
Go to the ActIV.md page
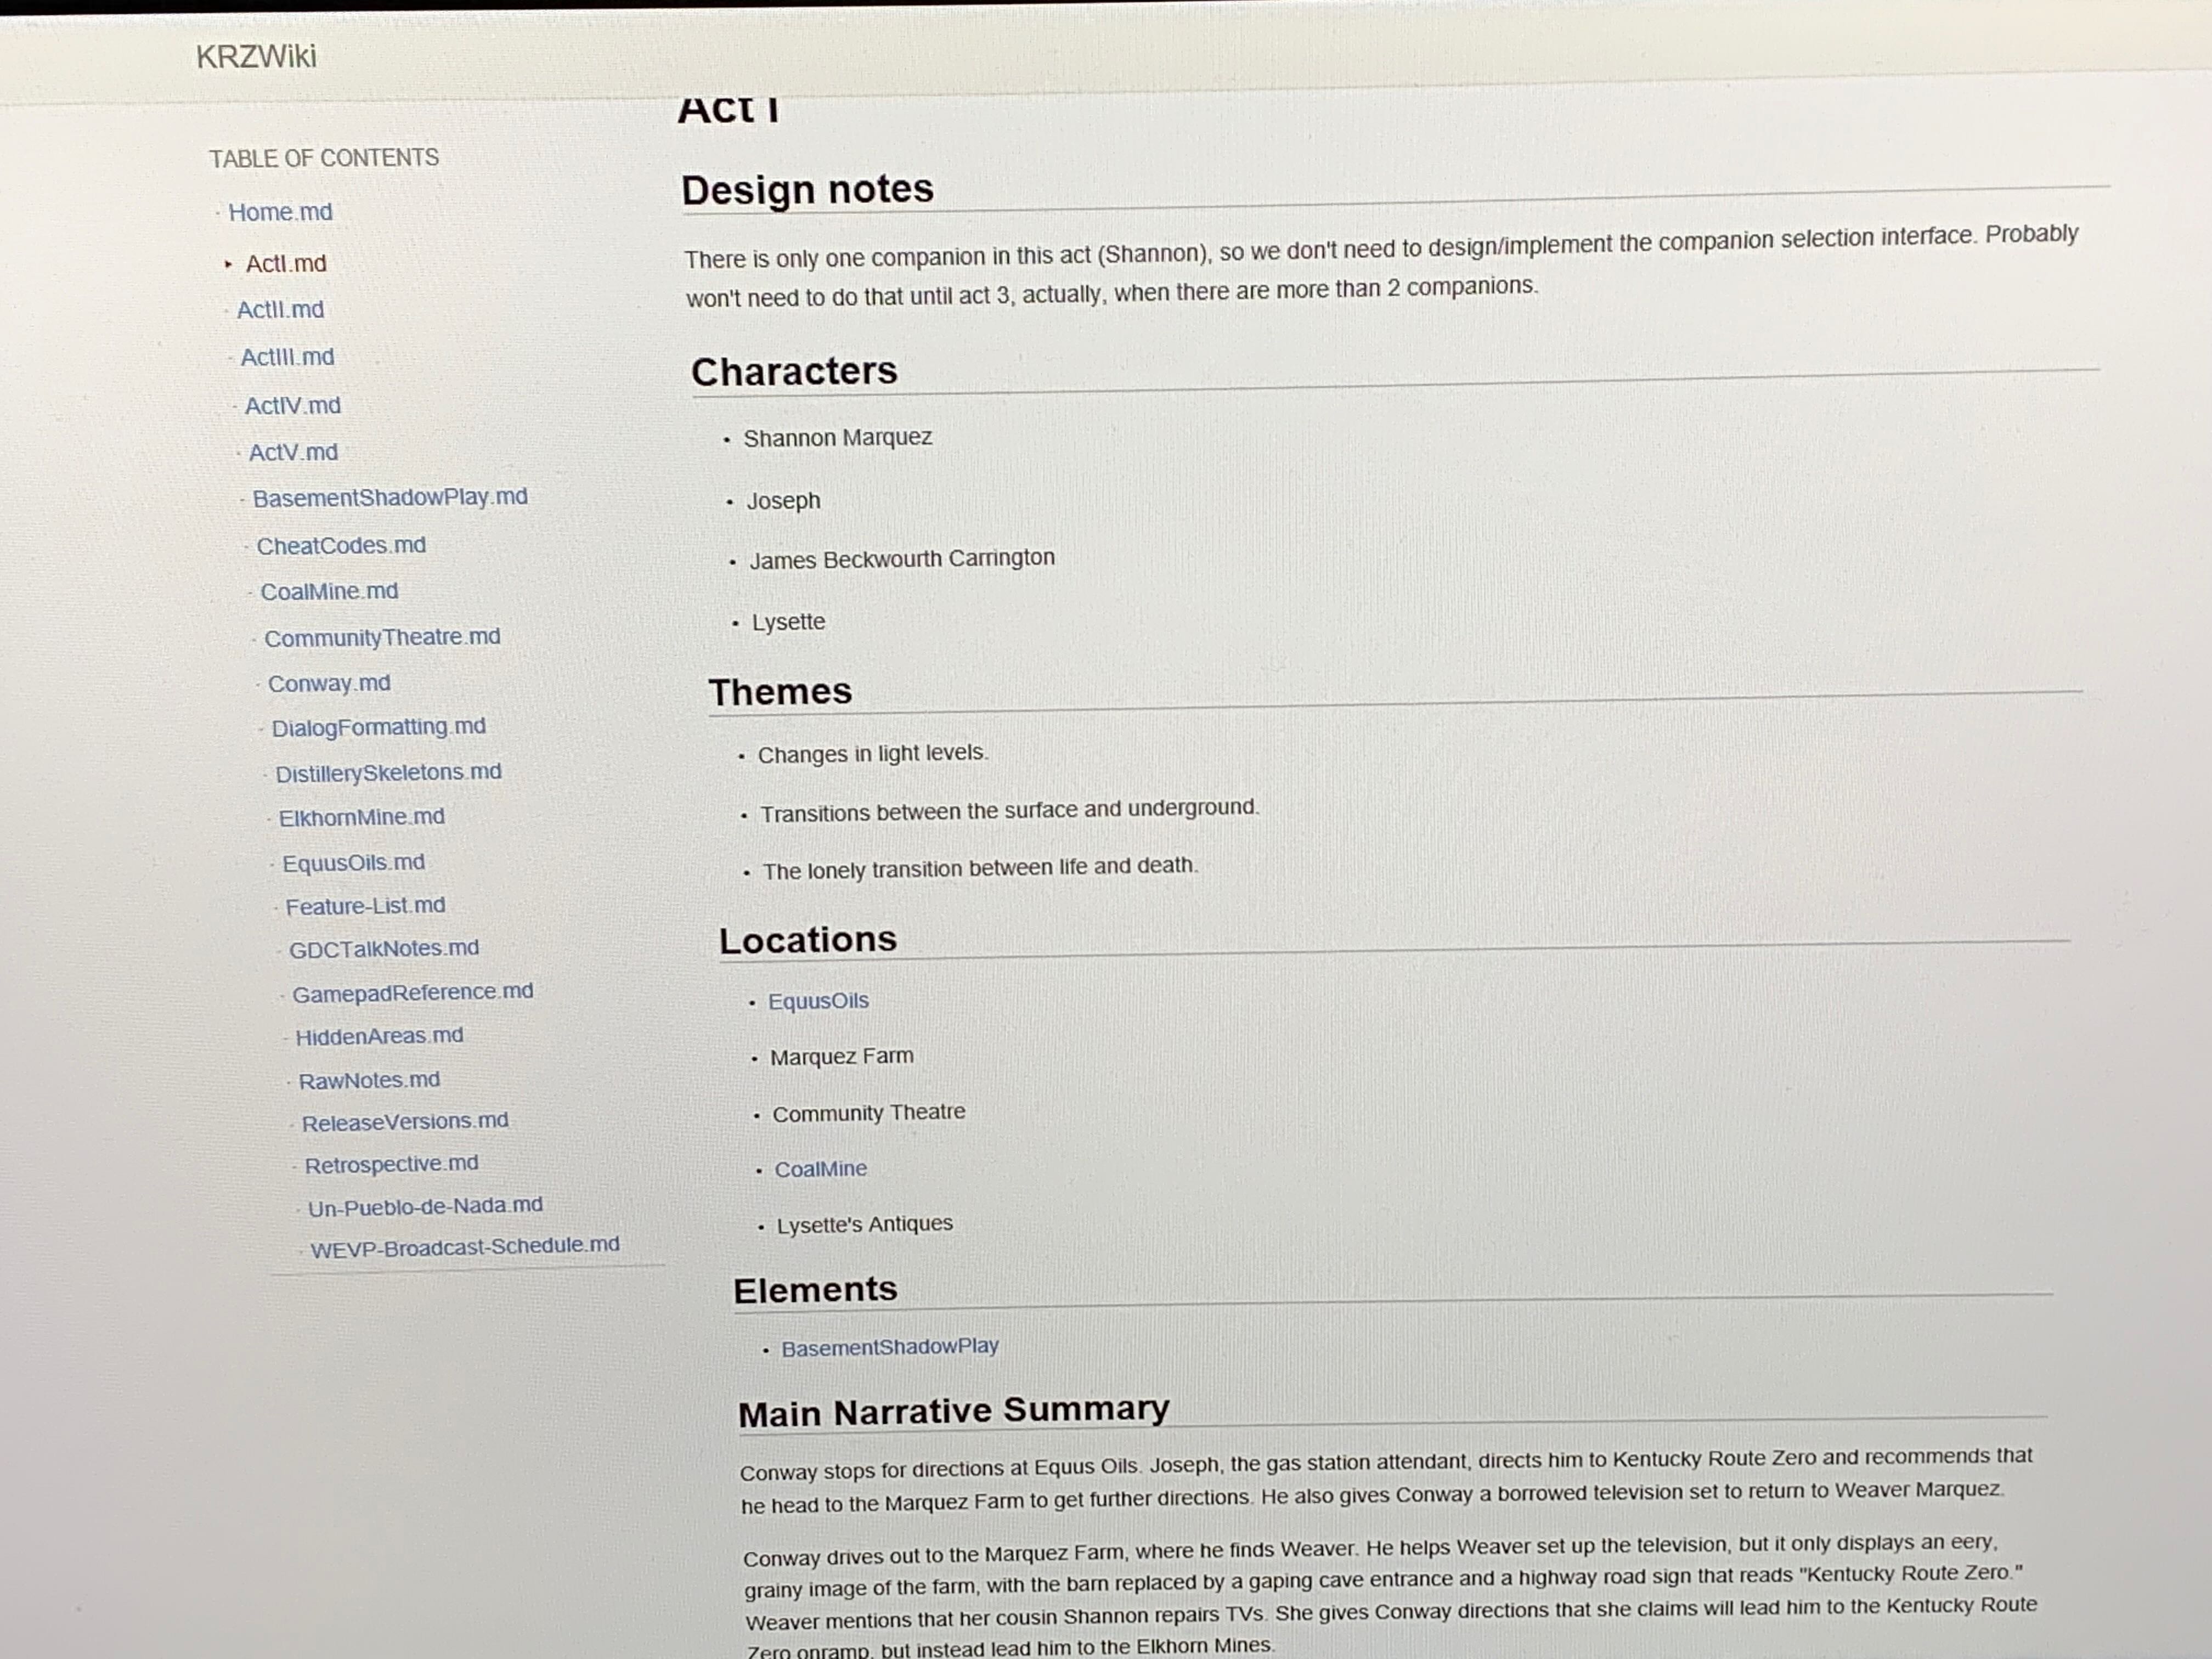[x=292, y=405]
